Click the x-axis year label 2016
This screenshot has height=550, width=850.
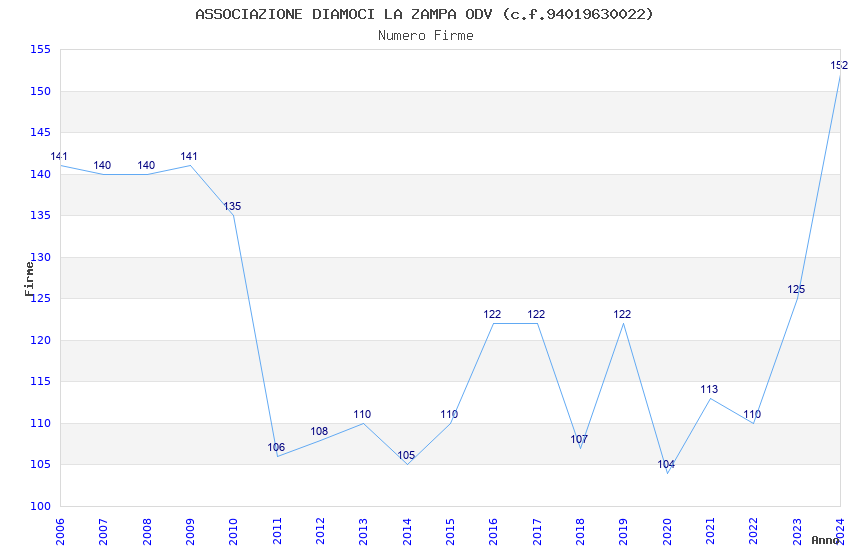click(x=493, y=532)
